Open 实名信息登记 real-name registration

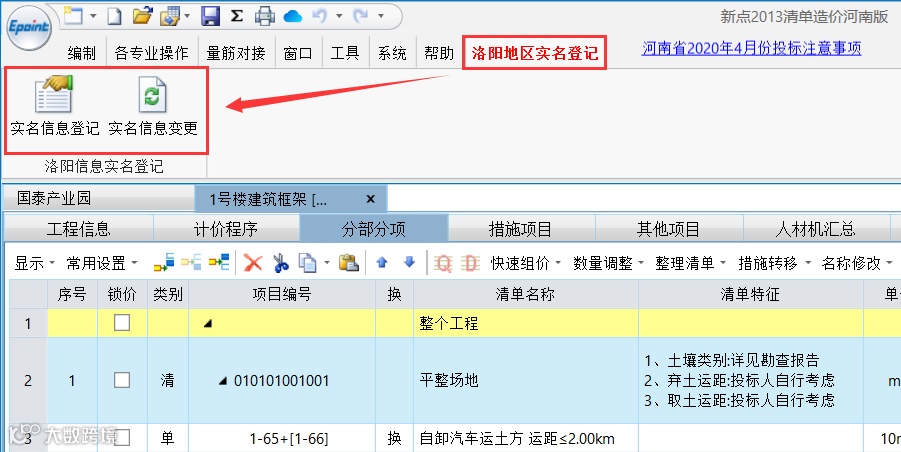point(55,106)
